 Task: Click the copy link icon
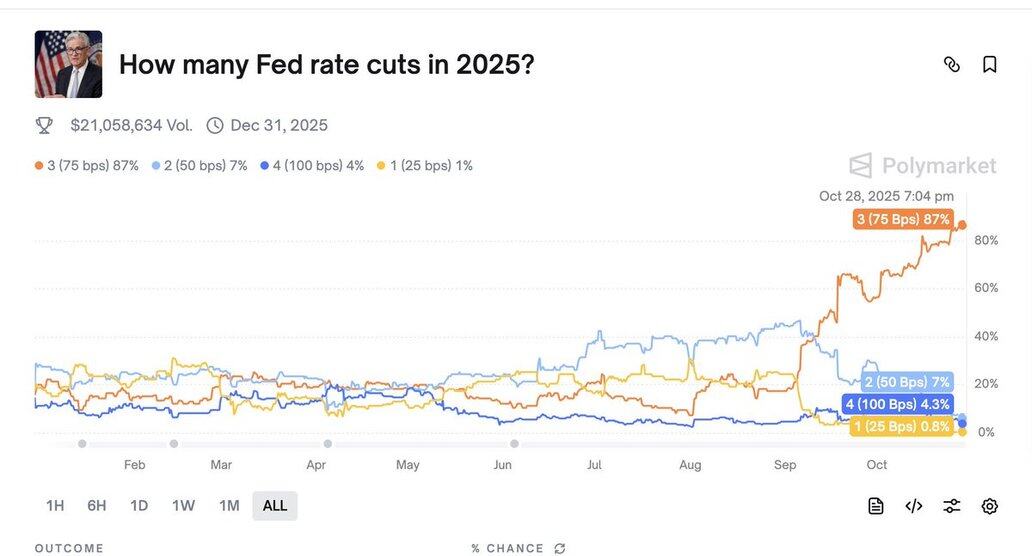(x=952, y=65)
